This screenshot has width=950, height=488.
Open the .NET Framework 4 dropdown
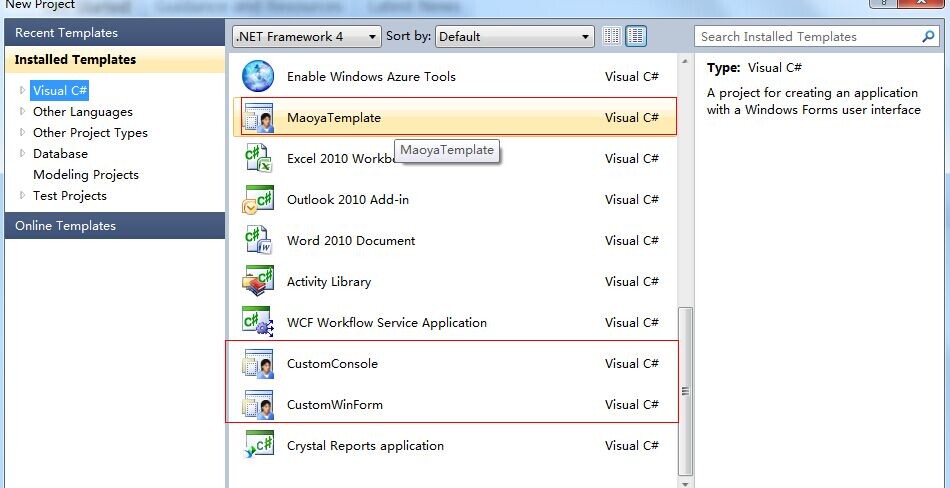307,37
